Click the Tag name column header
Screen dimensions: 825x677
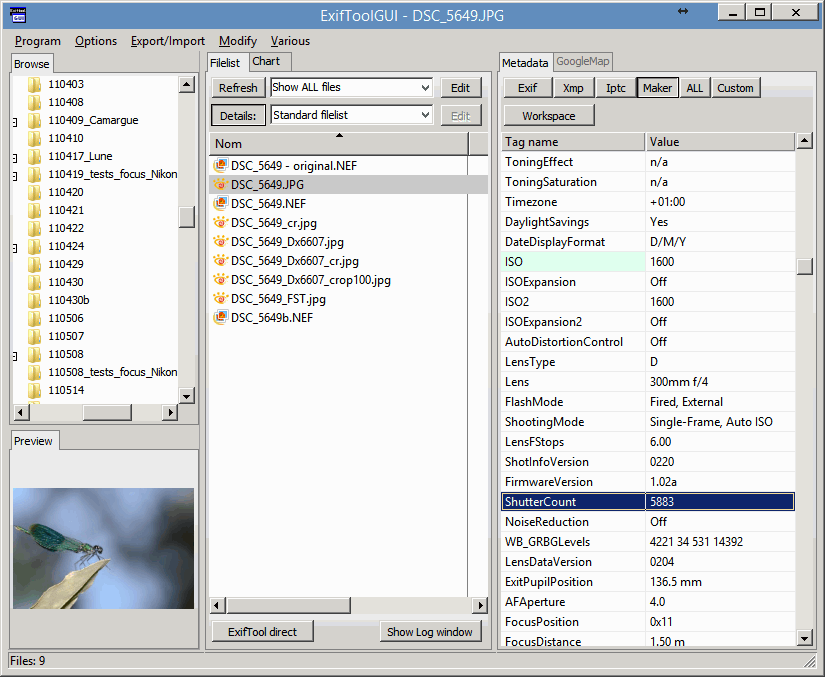coord(573,142)
